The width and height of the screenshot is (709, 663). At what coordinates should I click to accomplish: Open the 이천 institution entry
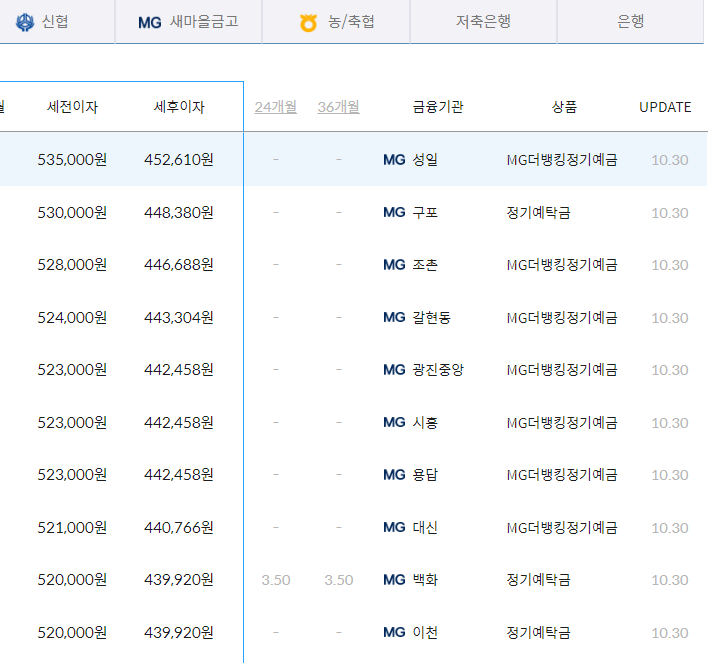click(x=425, y=632)
